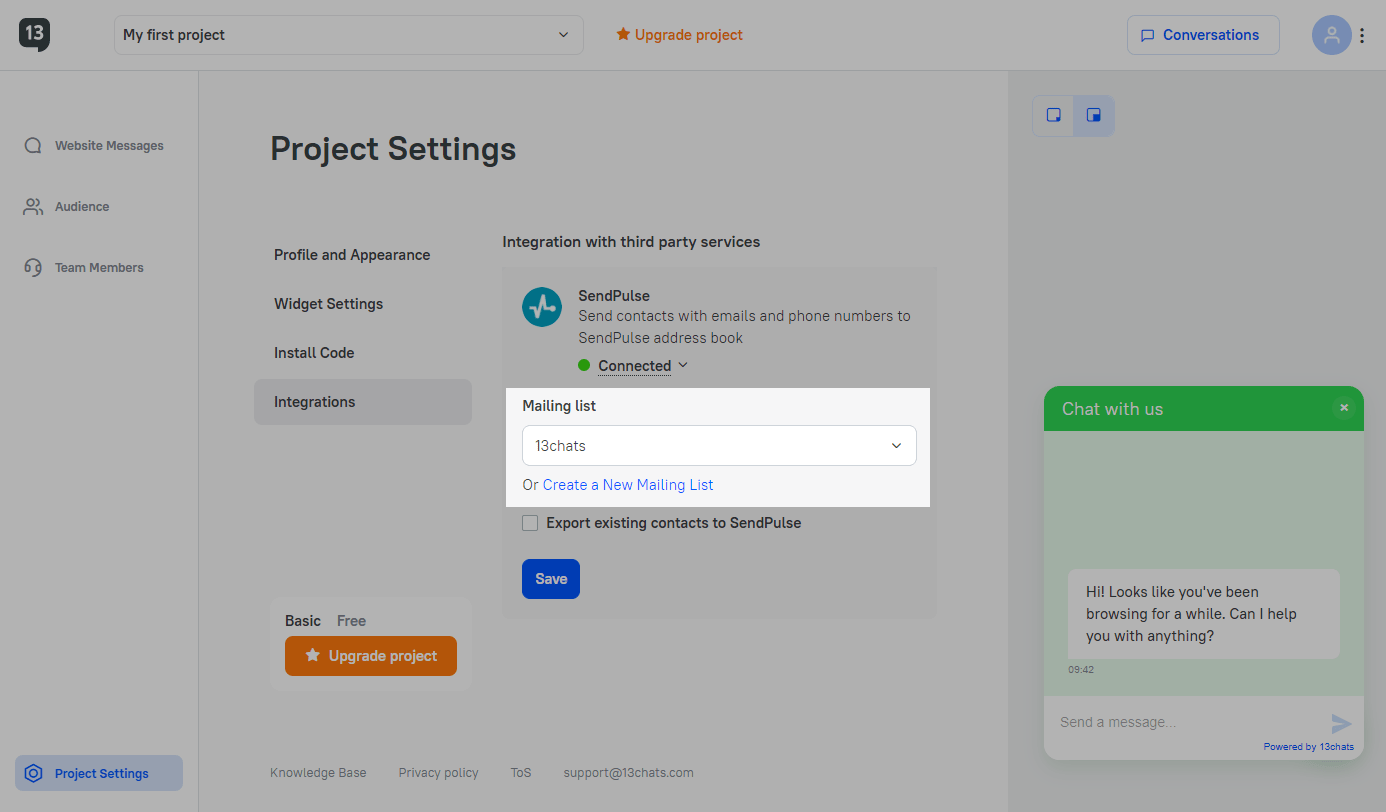Go to Website Messages in sidebar

pos(108,146)
